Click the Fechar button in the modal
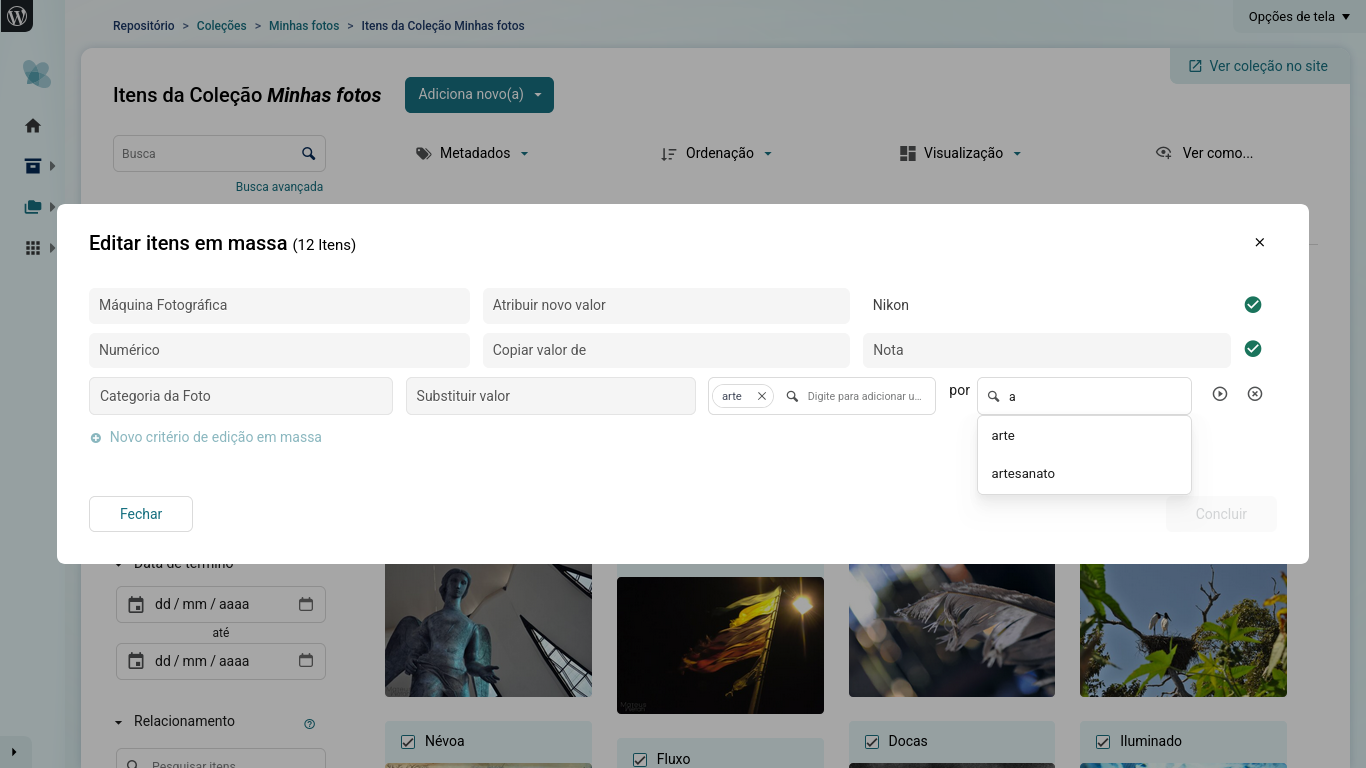Screen dimensions: 1366x768 (x=140, y=513)
